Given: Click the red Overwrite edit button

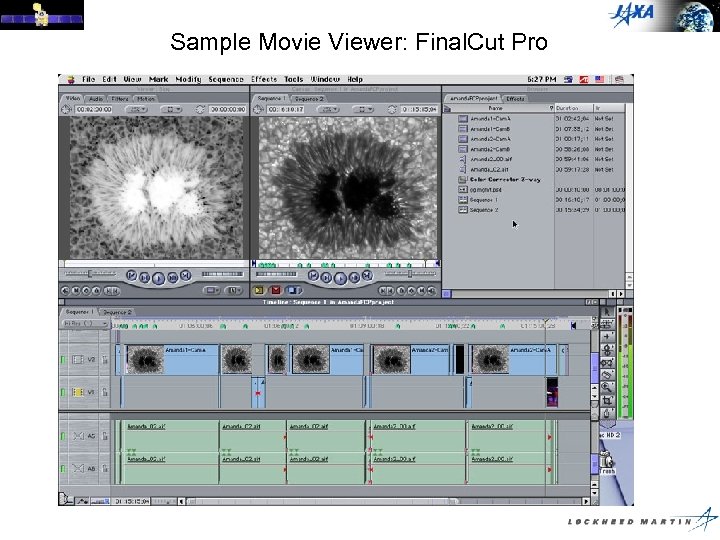Looking at the screenshot, I should point(276,290).
